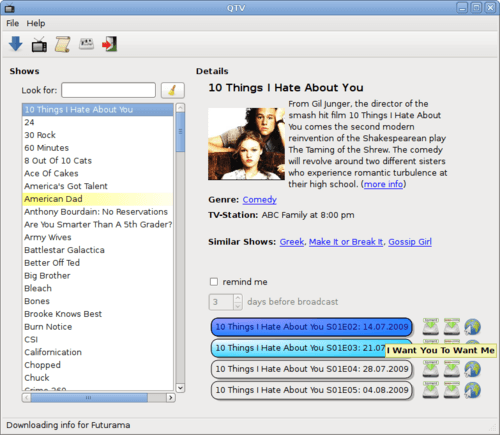Image resolution: width=500 pixels, height=435 pixels.
Task: Select America's Got Talent in the list
Action: click(x=98, y=186)
